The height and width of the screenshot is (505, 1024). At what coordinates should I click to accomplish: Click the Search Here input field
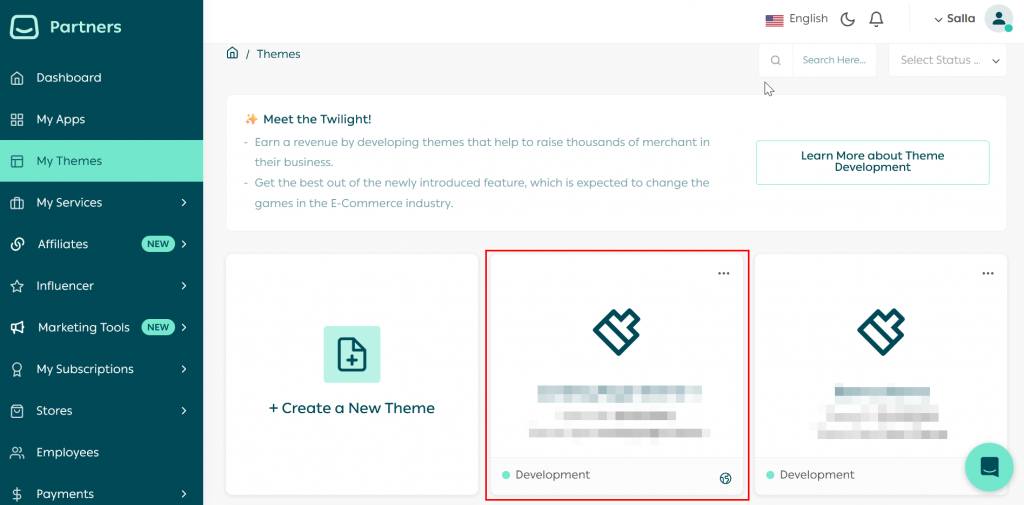(x=834, y=60)
